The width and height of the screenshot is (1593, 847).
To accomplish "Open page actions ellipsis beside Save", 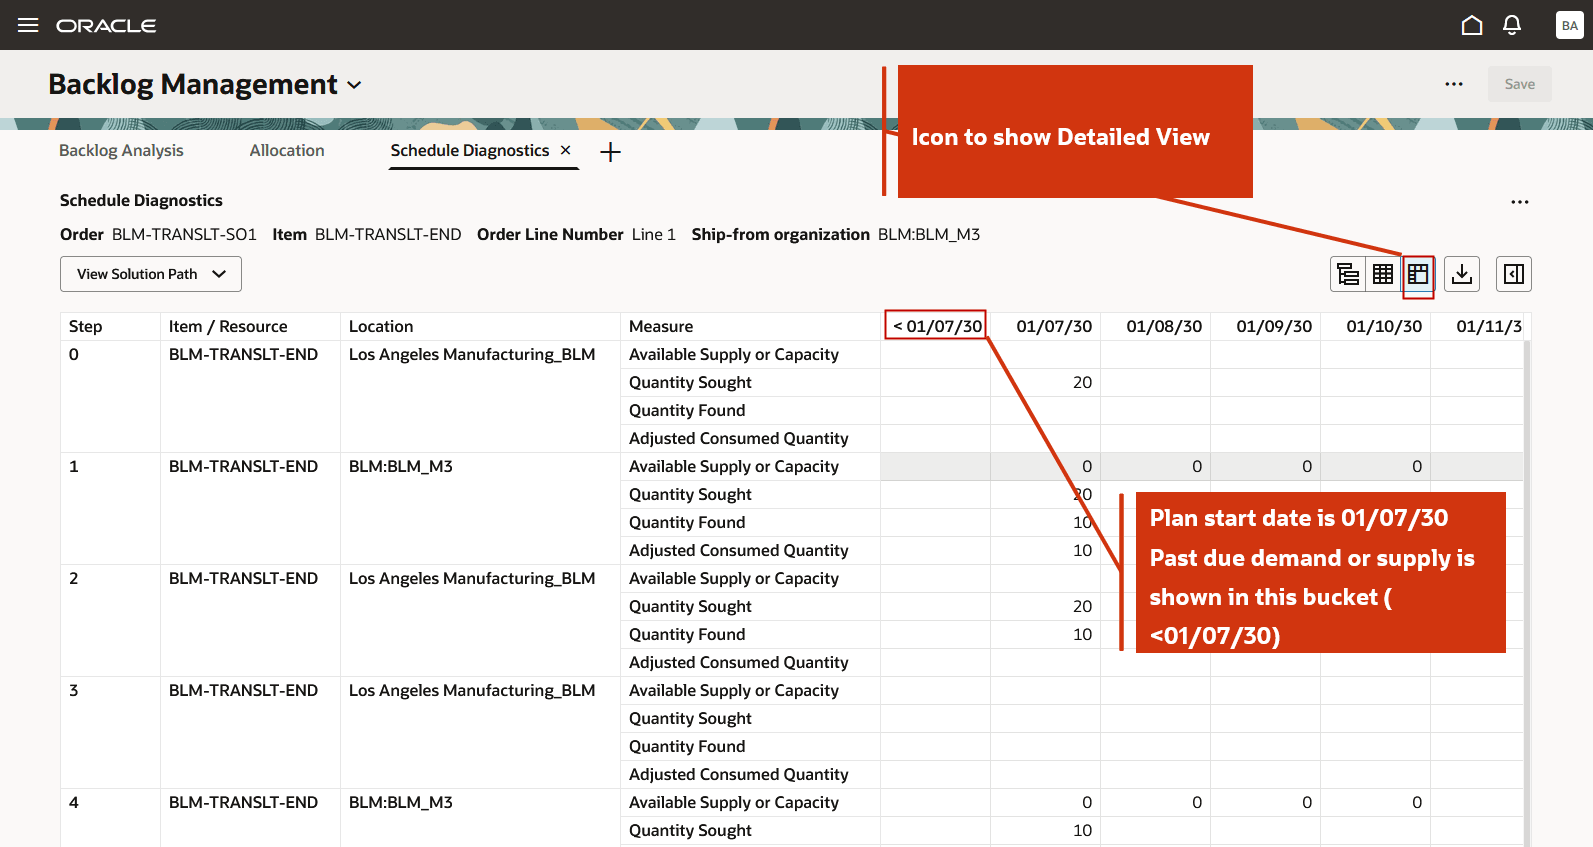I will (x=1454, y=84).
